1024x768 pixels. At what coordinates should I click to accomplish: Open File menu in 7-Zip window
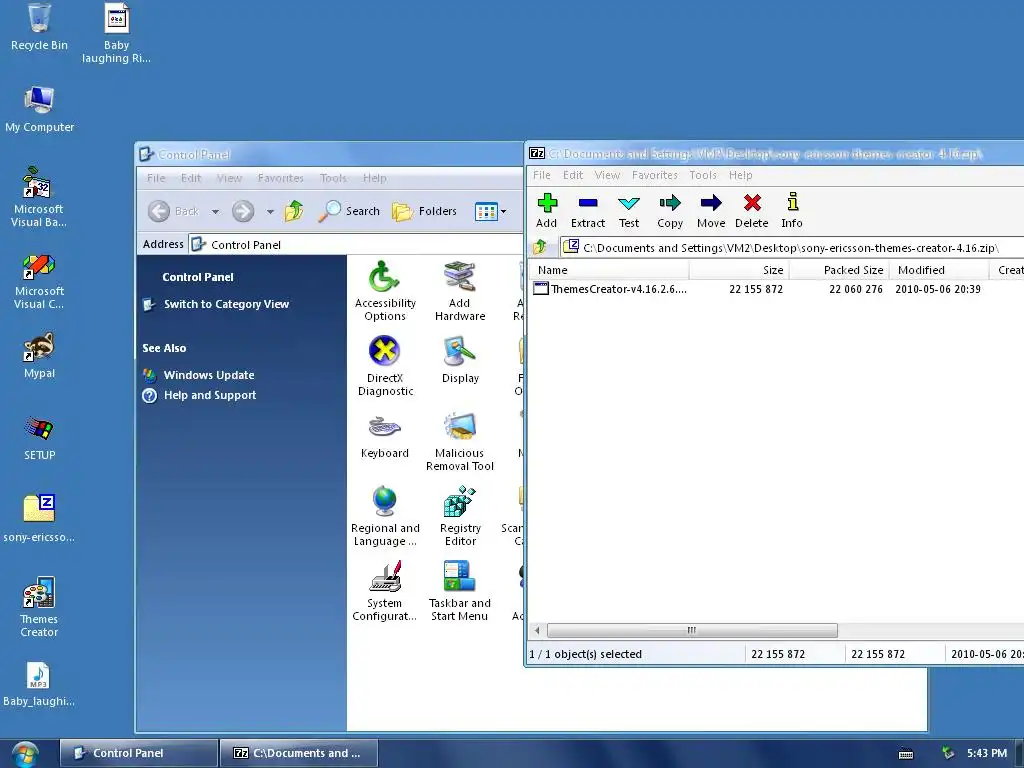tap(541, 175)
